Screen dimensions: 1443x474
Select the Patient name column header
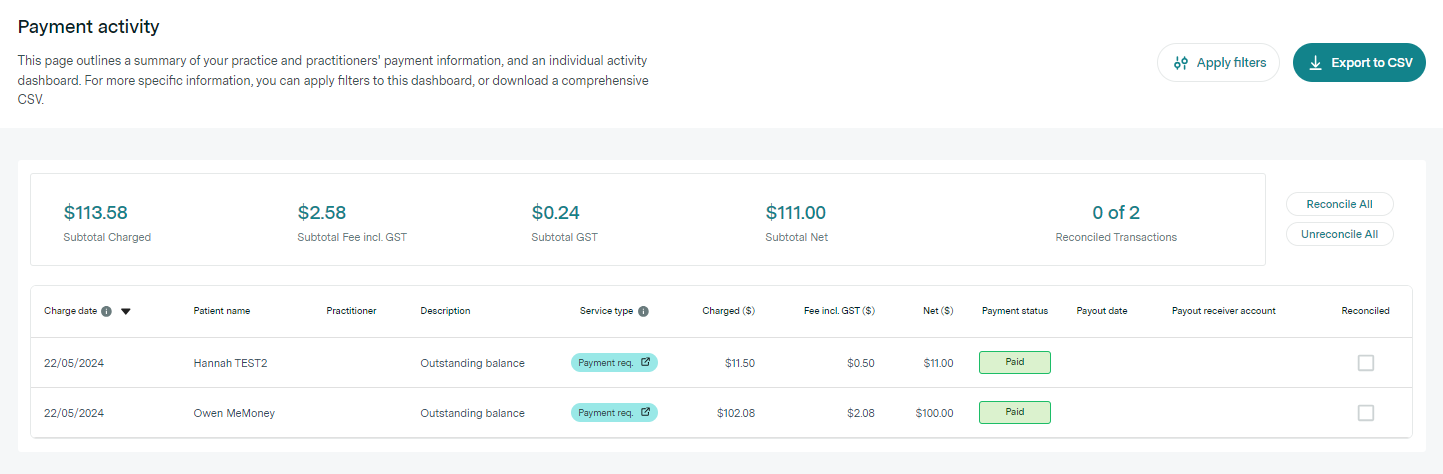(222, 311)
